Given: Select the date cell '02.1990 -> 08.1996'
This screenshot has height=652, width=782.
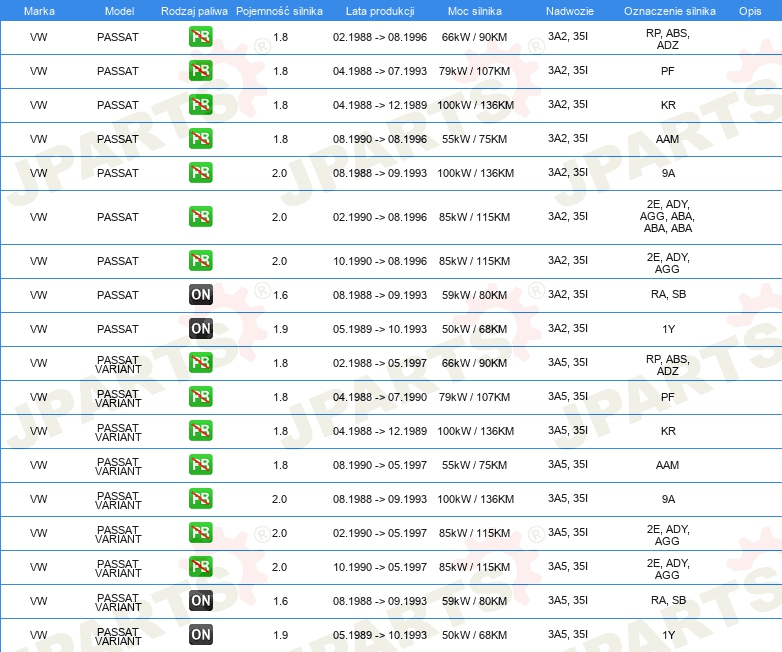Looking at the screenshot, I should tap(380, 217).
